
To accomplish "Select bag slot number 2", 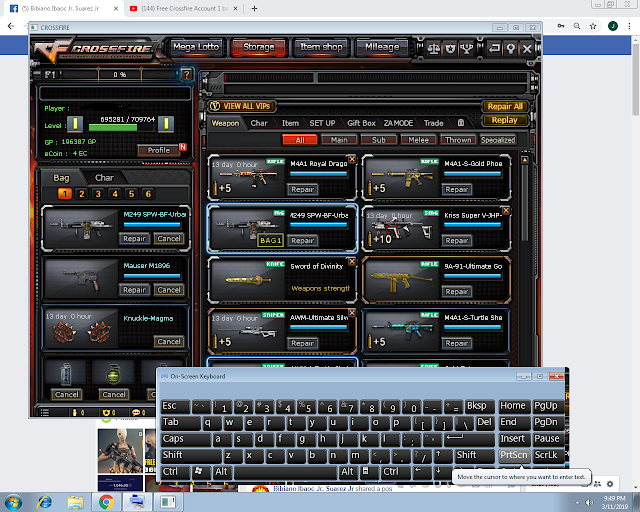I will point(82,194).
